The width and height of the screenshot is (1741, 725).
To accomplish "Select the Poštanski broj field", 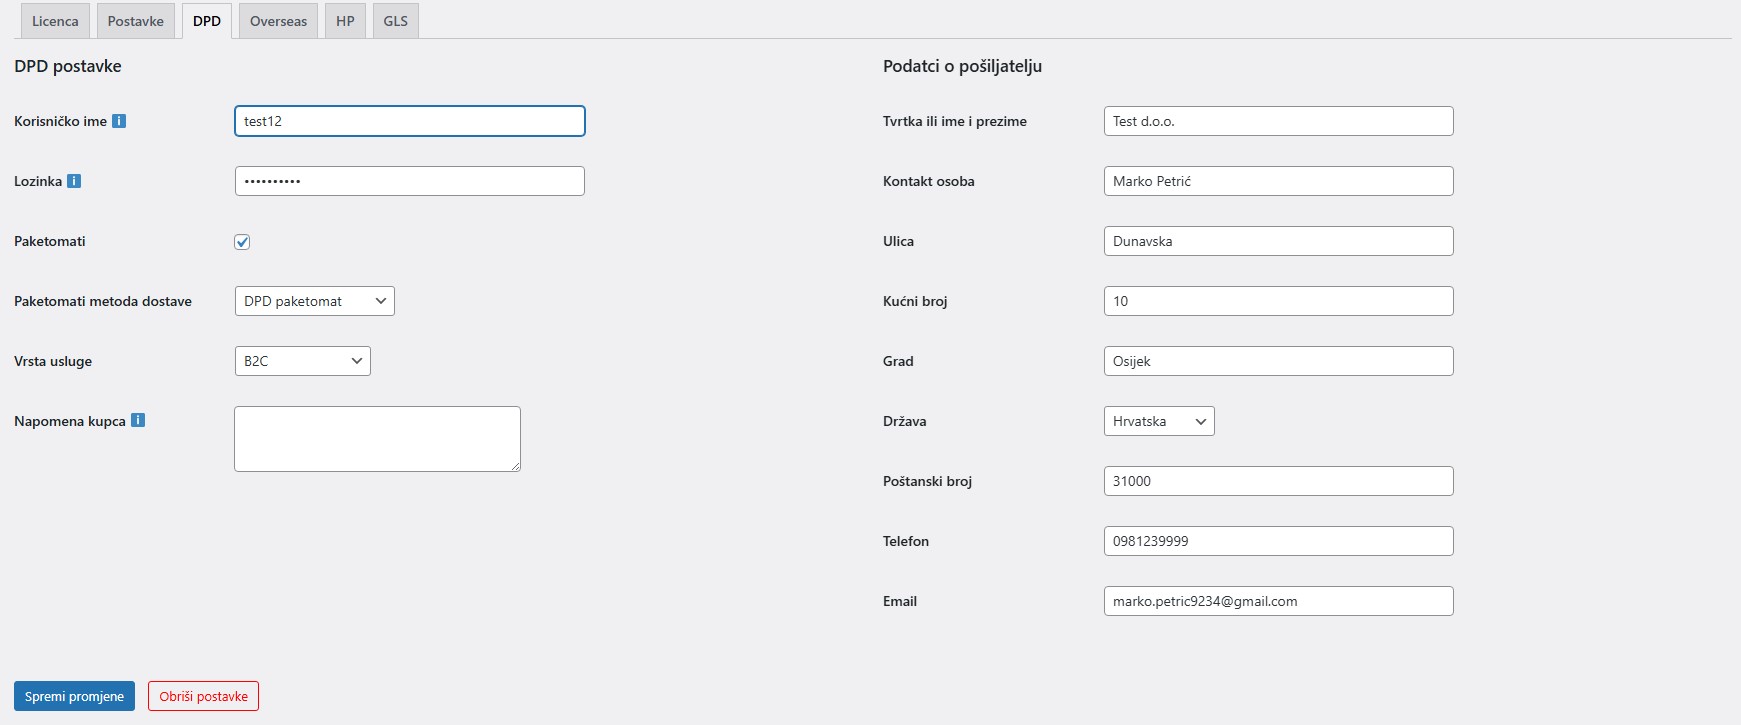I will pos(1278,481).
